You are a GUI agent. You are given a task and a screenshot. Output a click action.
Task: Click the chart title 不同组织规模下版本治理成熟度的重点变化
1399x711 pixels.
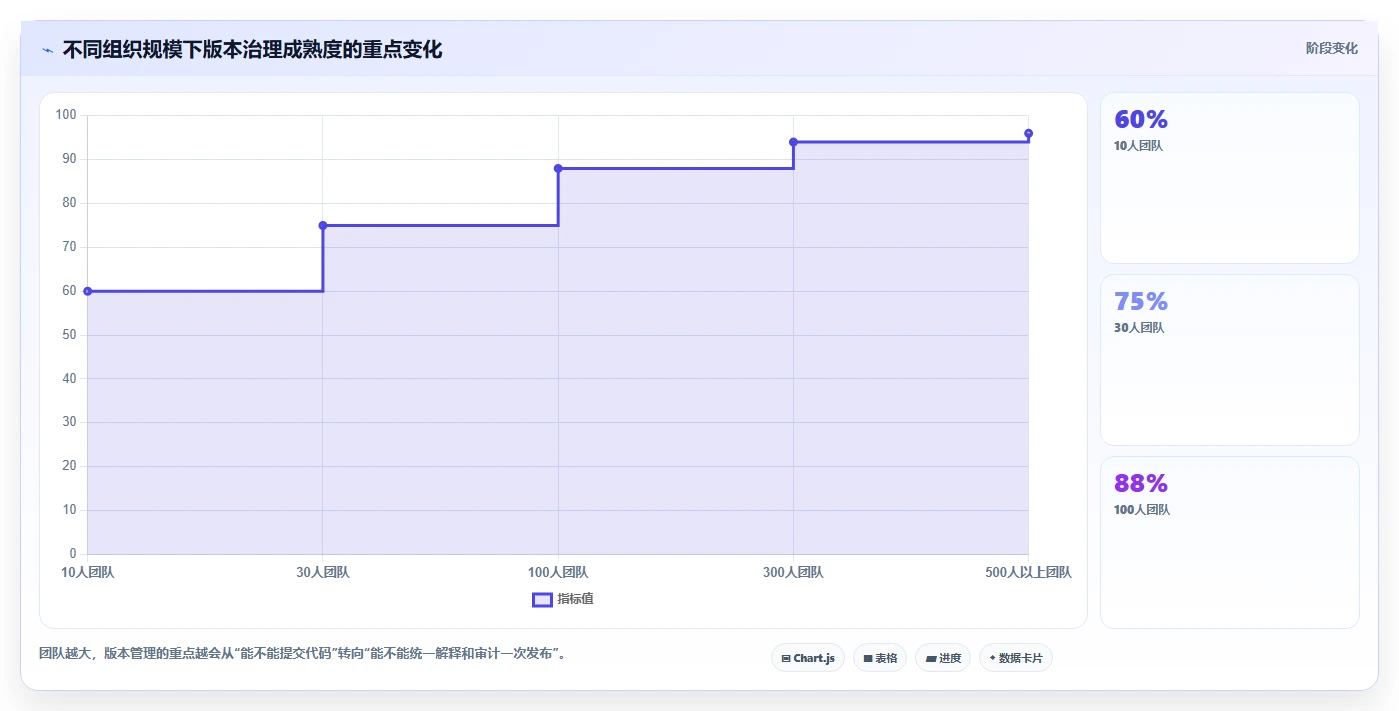(252, 49)
